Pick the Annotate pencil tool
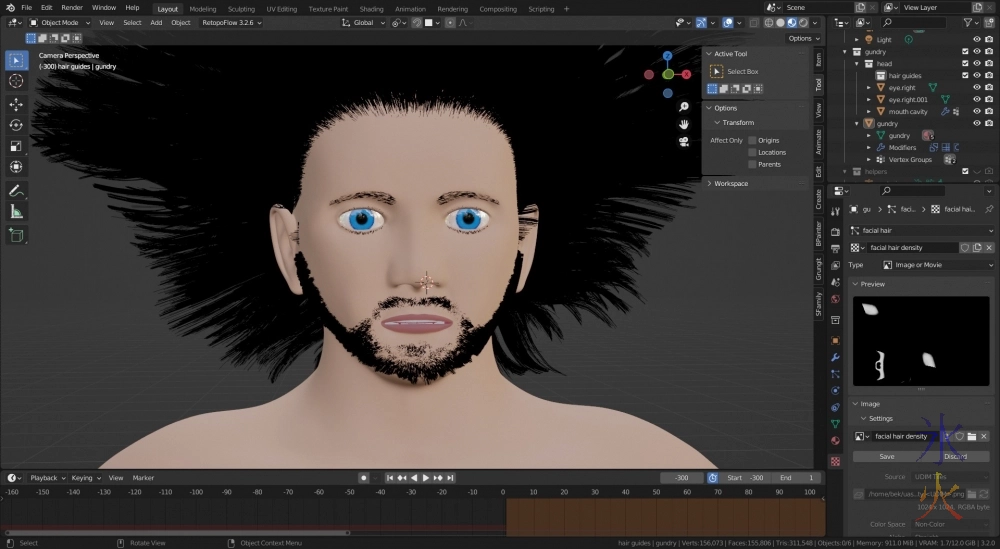Screen dimensions: 1000x549 (16, 190)
